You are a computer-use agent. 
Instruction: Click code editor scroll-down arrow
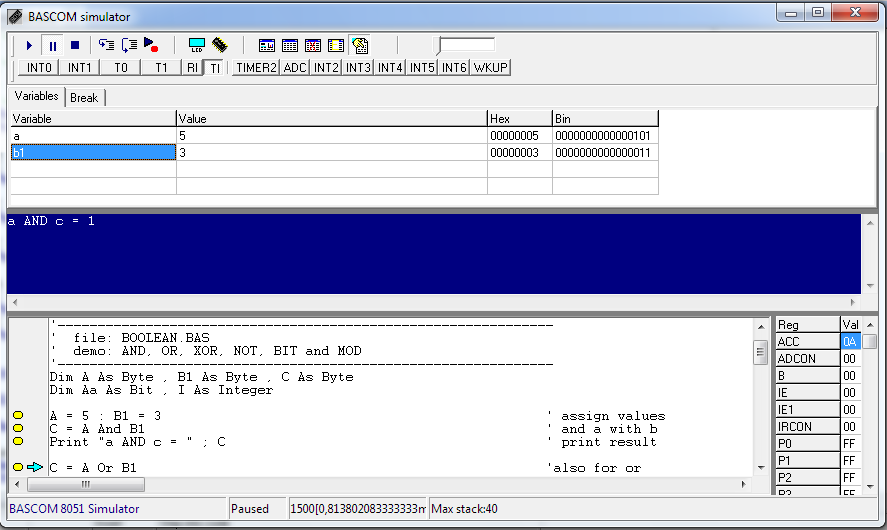761,468
